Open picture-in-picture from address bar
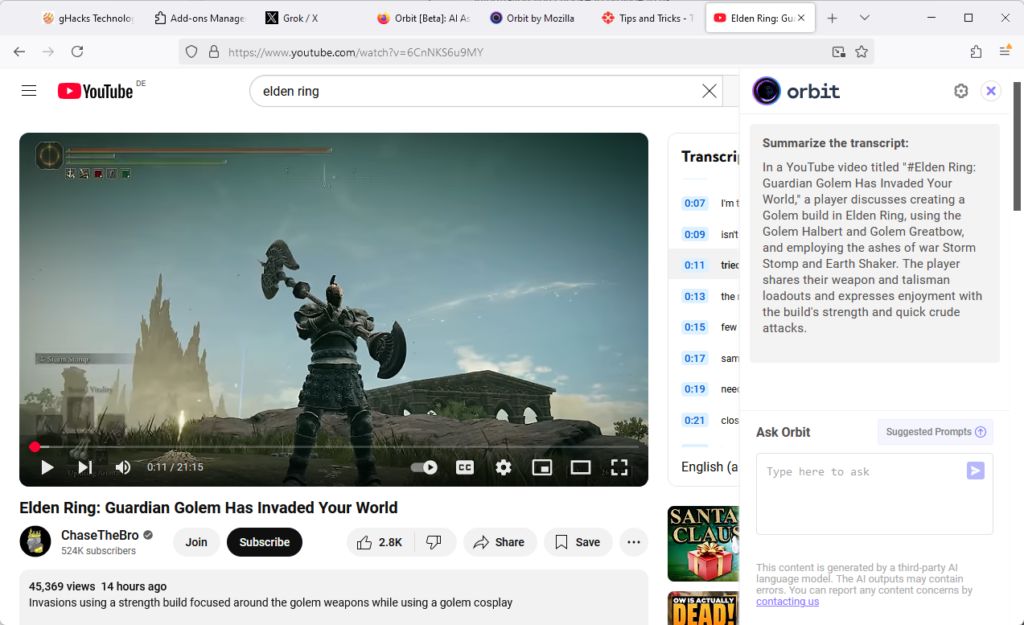Viewport: 1024px width, 625px height. 839,52
